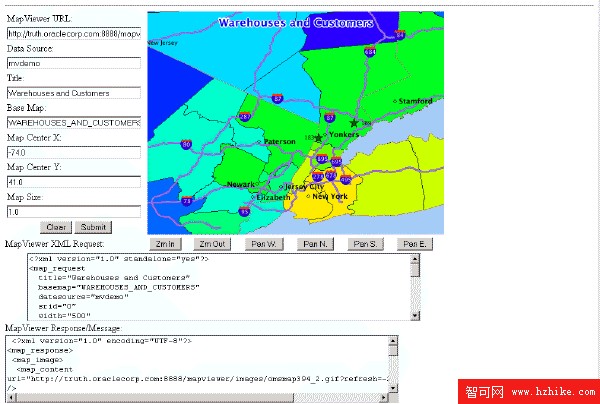Click the right arrow of Response horizontal scrollbar
This screenshot has height=404, width=600.
(384, 397)
